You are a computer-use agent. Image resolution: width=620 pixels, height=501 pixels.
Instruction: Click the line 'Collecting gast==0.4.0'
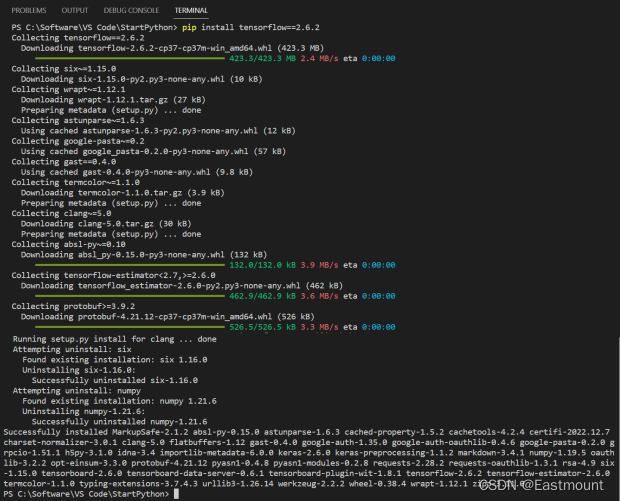(x=64, y=162)
